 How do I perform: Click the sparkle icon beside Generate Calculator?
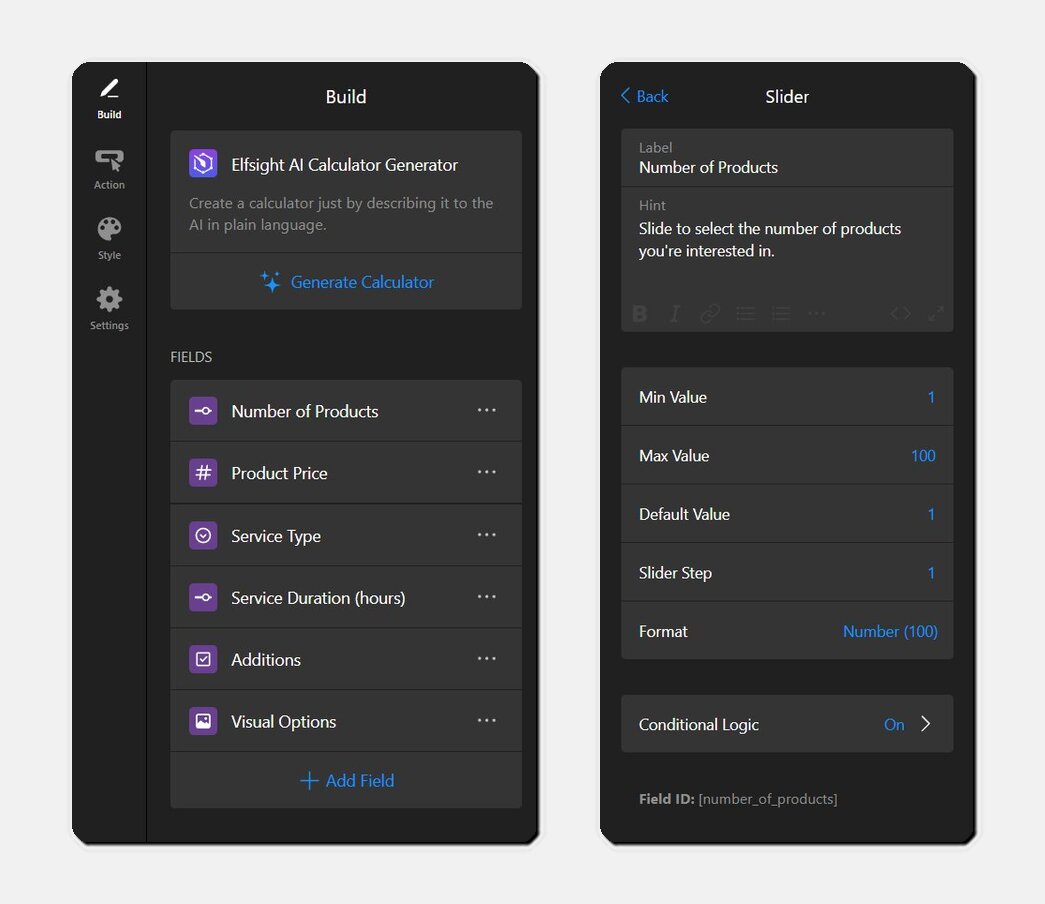270,281
